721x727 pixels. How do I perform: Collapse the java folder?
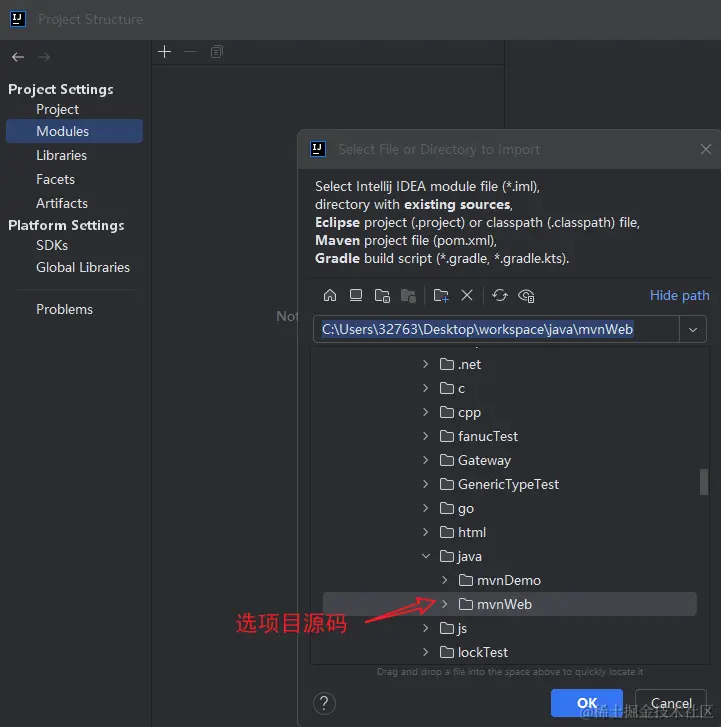(426, 556)
